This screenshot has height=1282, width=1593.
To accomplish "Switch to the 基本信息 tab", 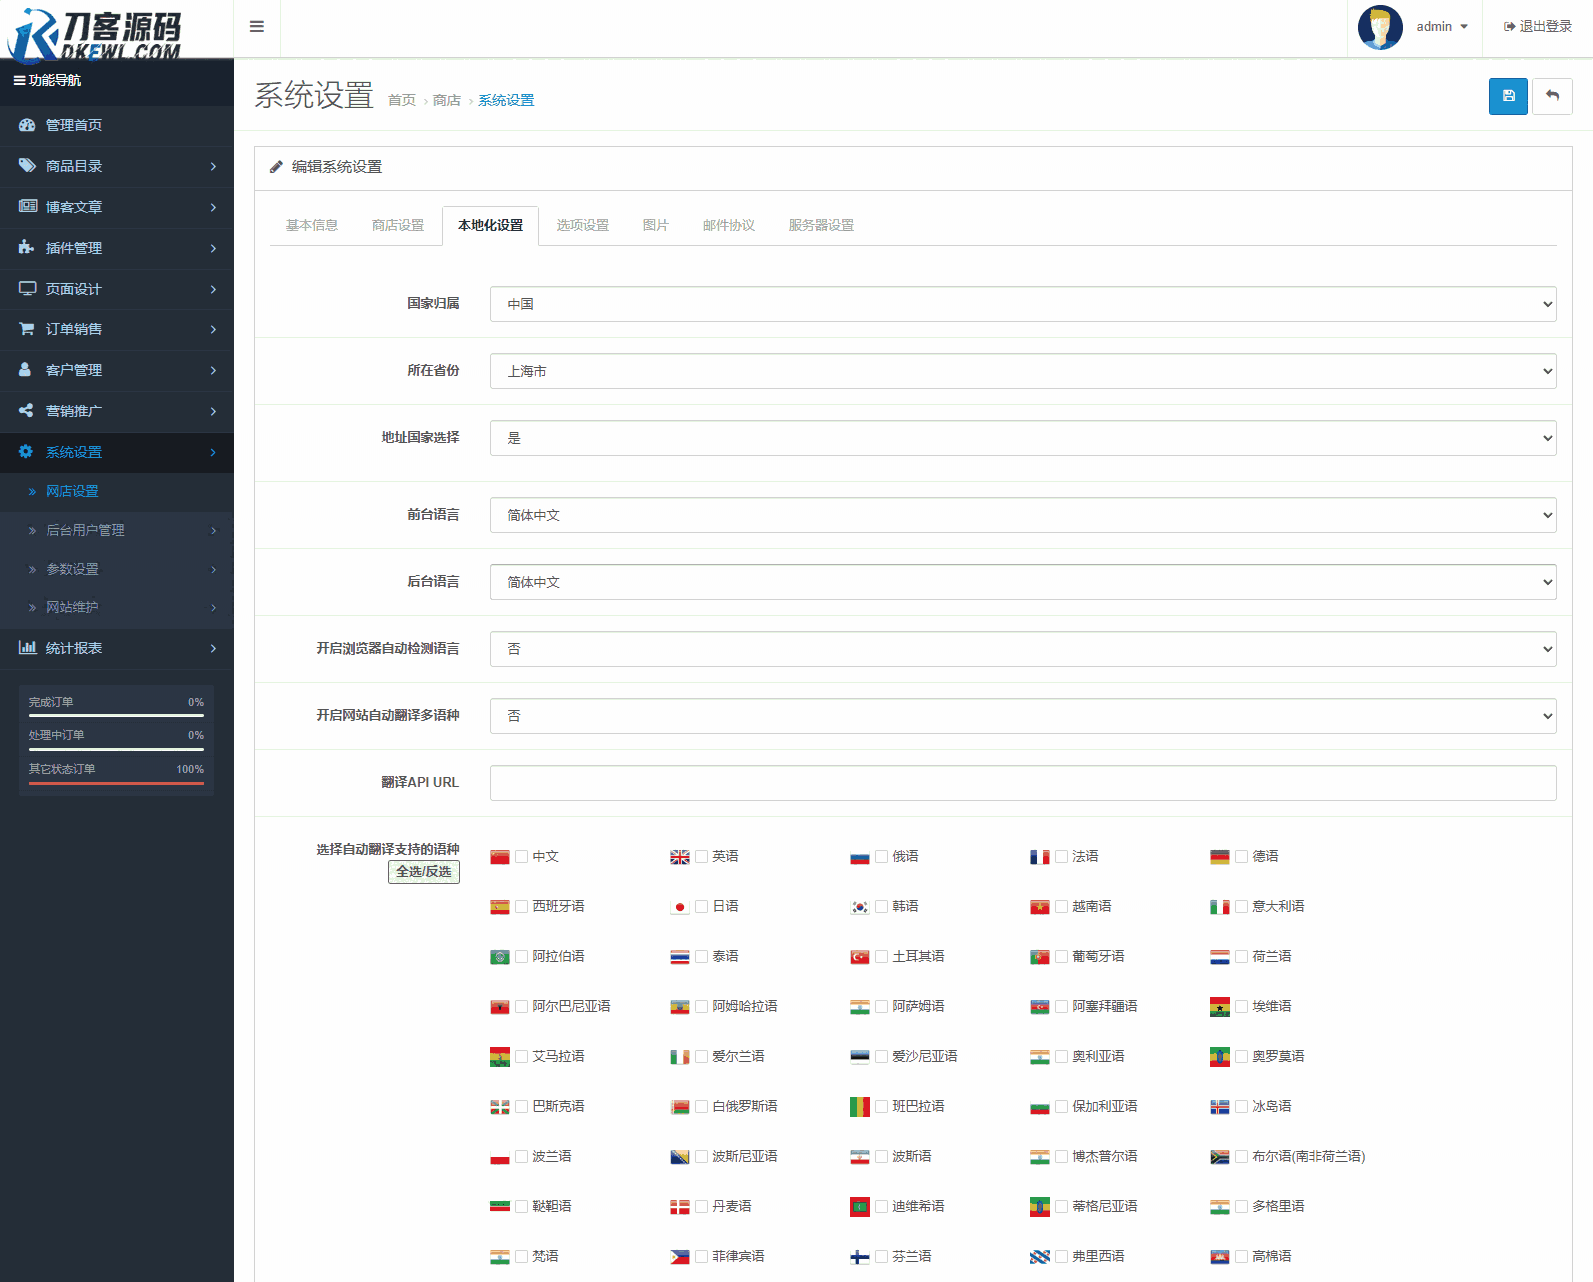I will [312, 226].
